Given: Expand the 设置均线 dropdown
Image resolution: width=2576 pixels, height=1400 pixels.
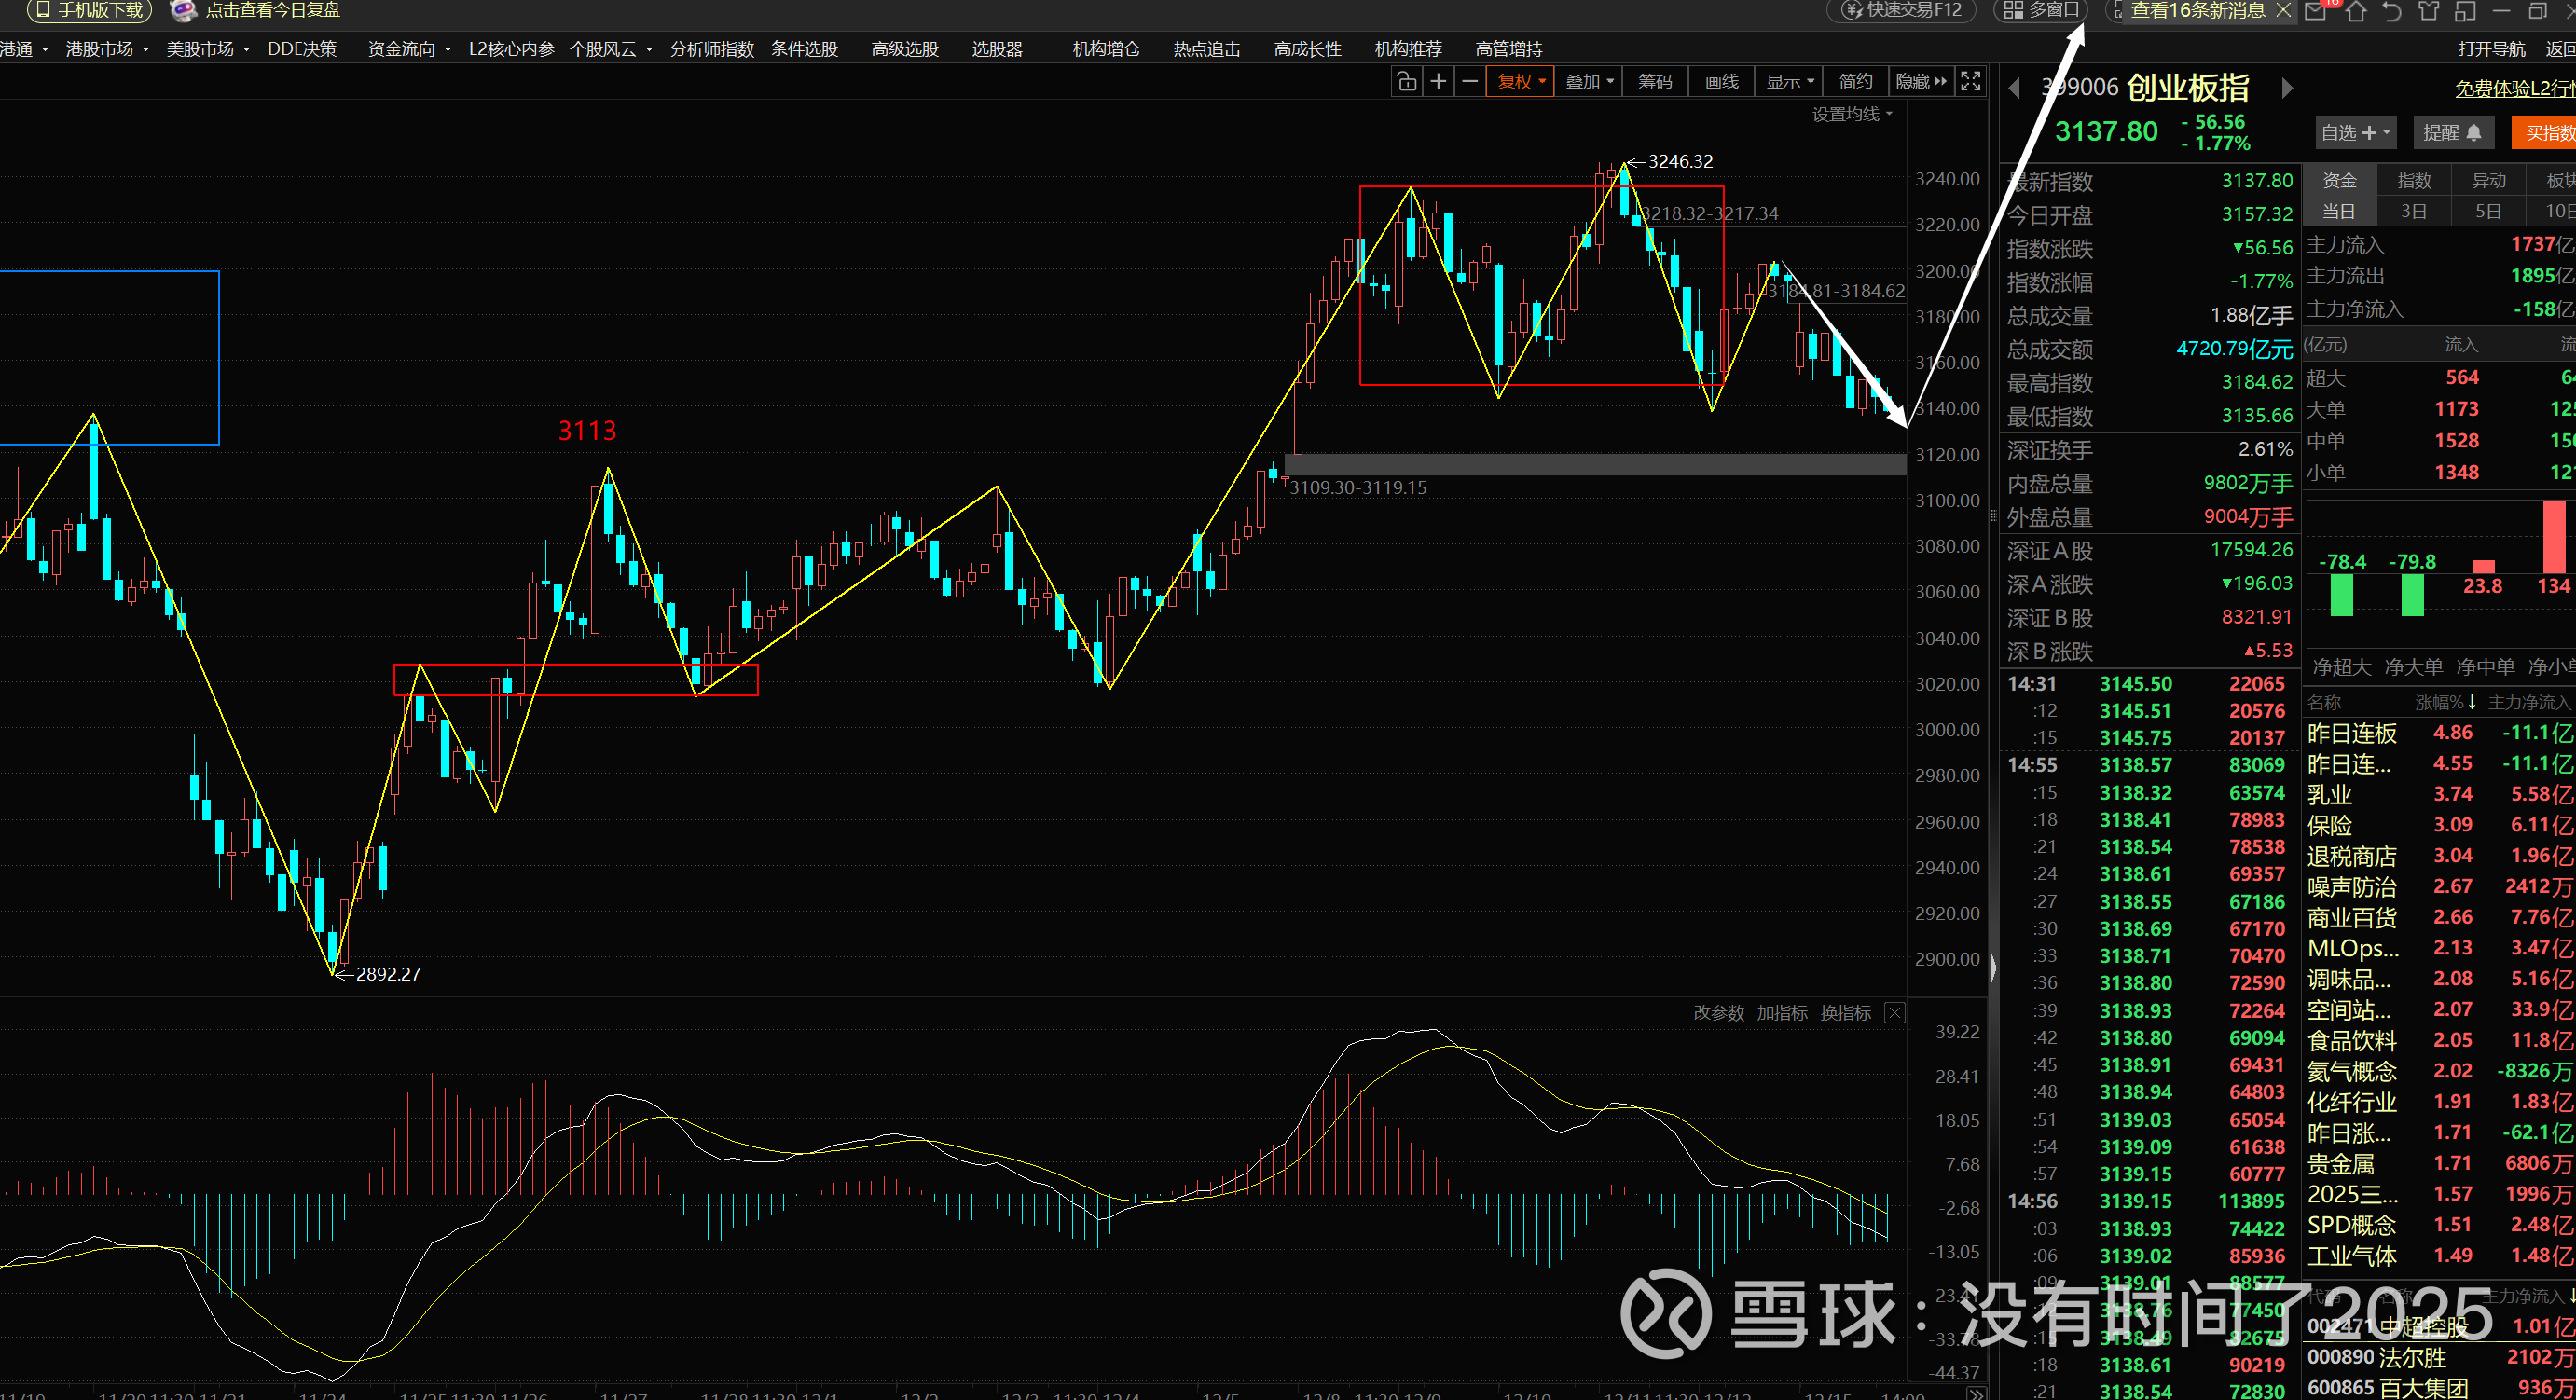Looking at the screenshot, I should coord(1852,115).
